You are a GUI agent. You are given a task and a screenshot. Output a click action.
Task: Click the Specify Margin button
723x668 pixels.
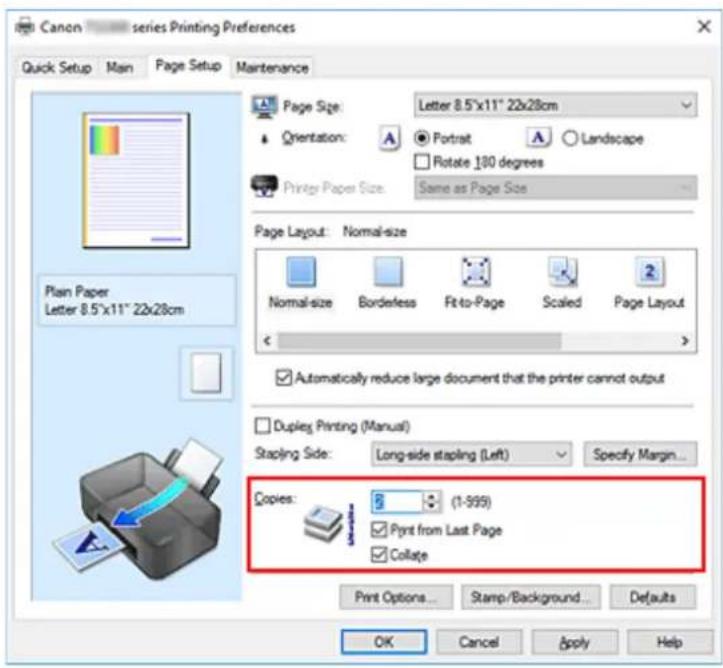pos(640,455)
